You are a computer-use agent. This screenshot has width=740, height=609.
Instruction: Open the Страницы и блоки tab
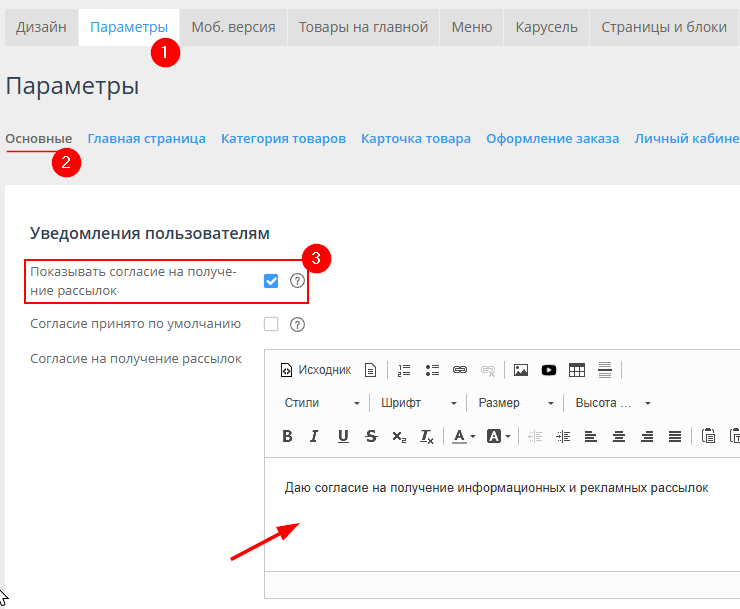664,27
